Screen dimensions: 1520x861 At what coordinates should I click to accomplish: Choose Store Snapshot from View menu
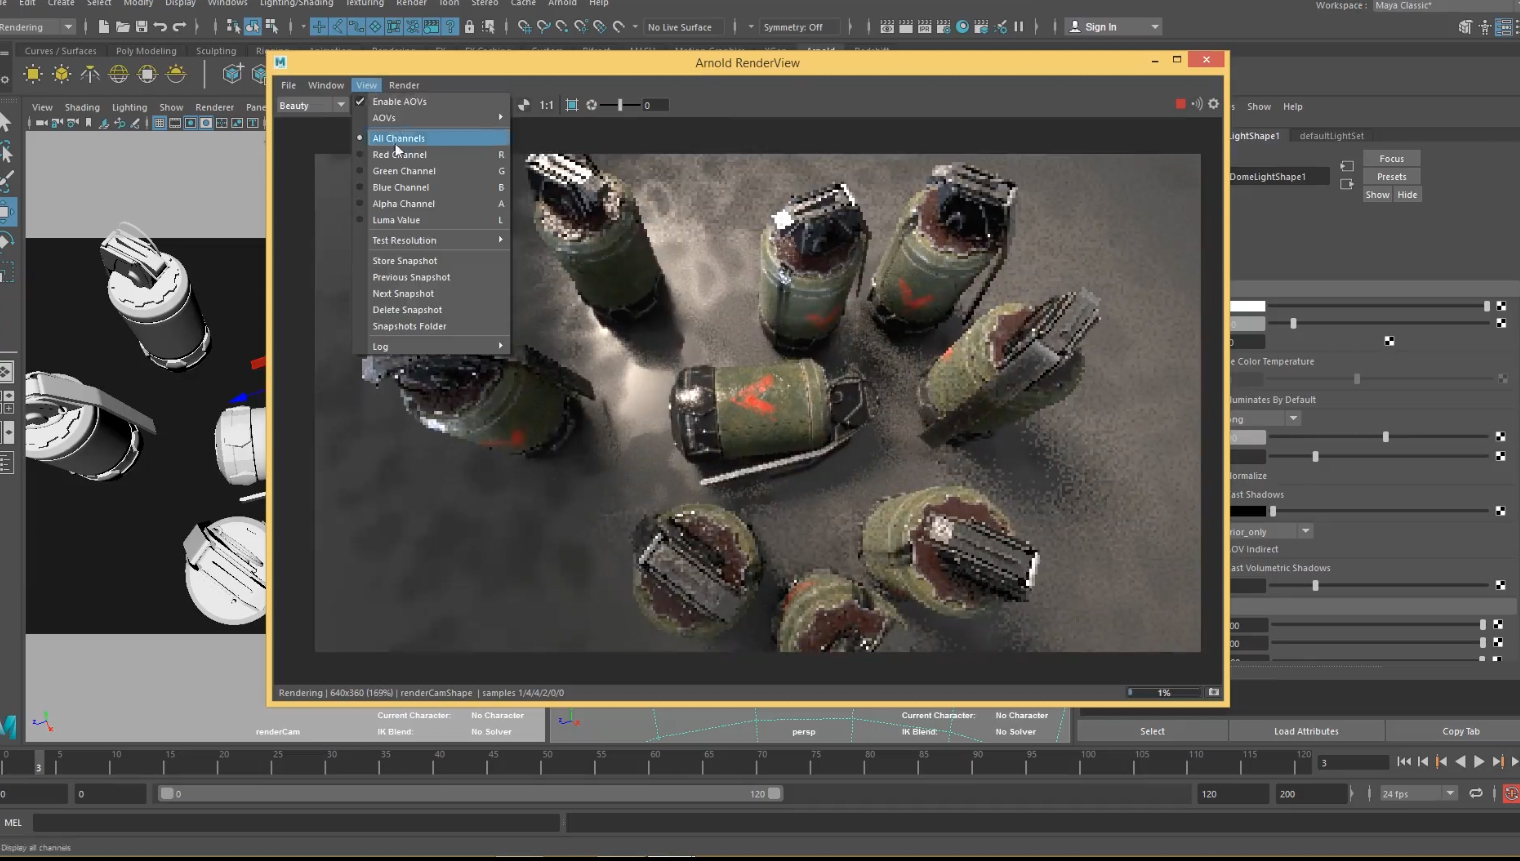tap(404, 261)
